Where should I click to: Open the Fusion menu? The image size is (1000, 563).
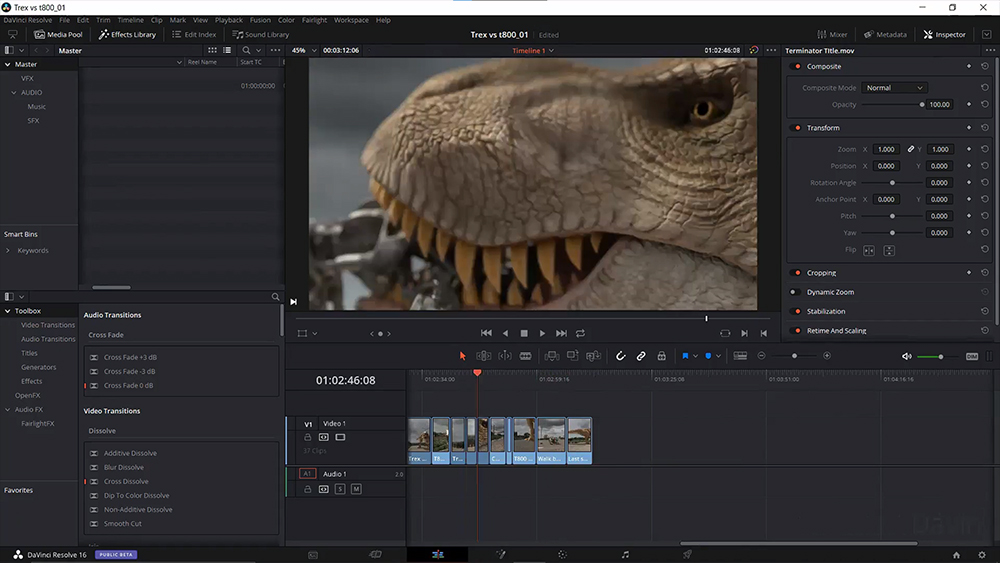tap(260, 20)
